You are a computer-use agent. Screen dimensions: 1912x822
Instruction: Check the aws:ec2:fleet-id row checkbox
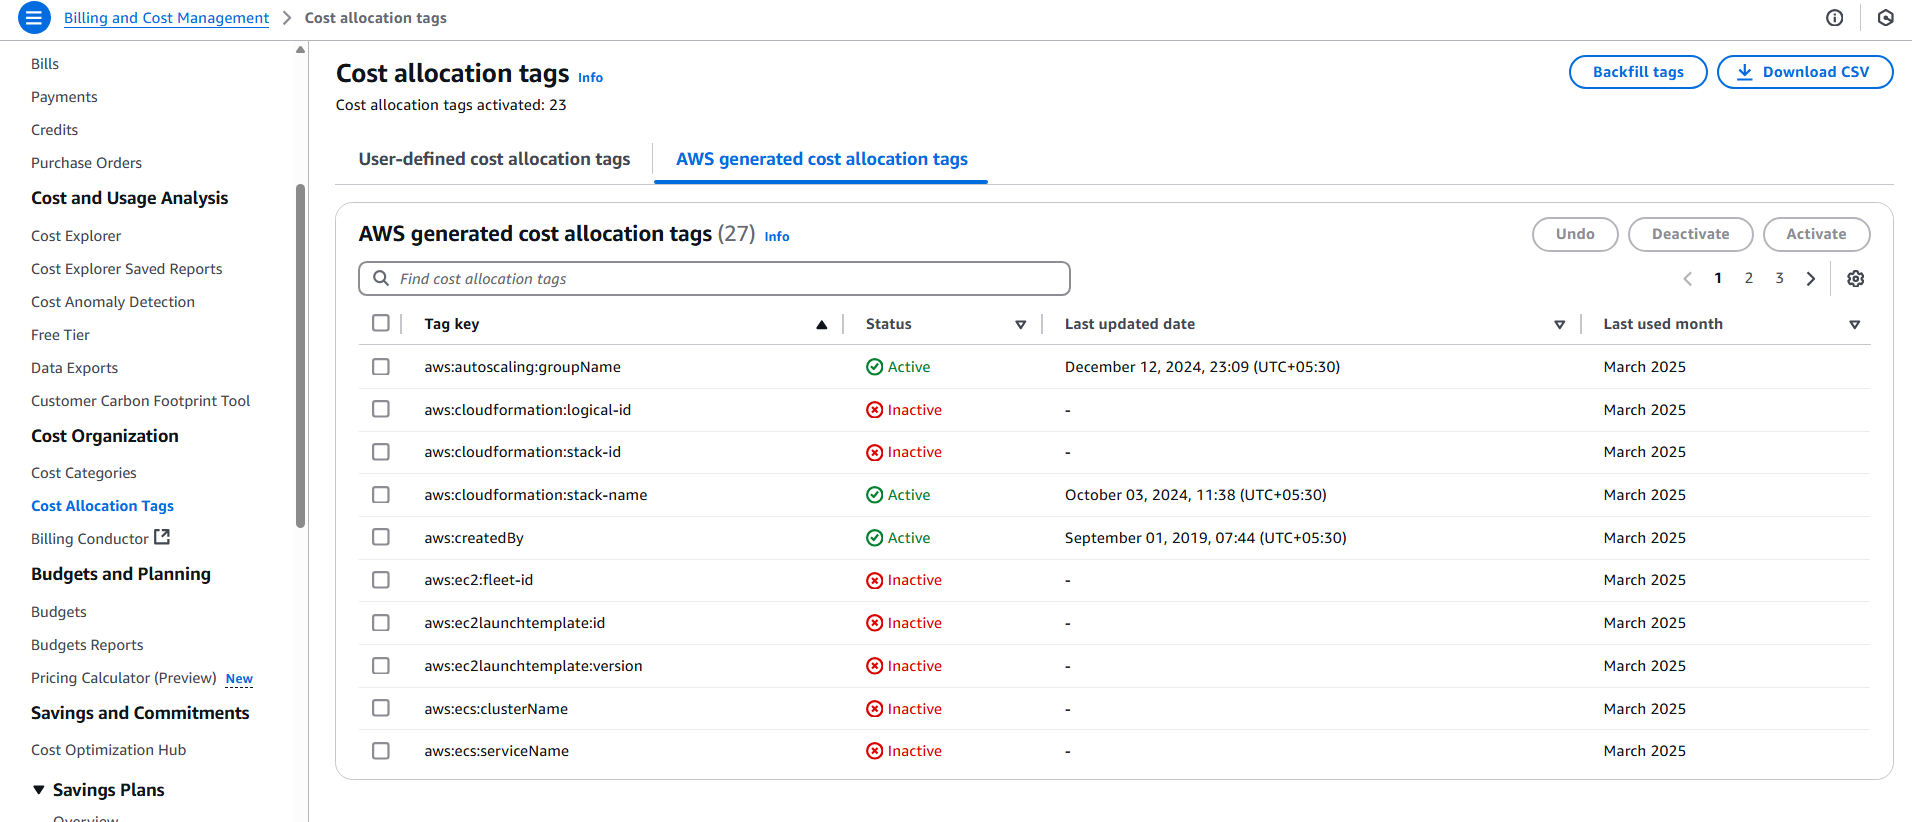381,580
